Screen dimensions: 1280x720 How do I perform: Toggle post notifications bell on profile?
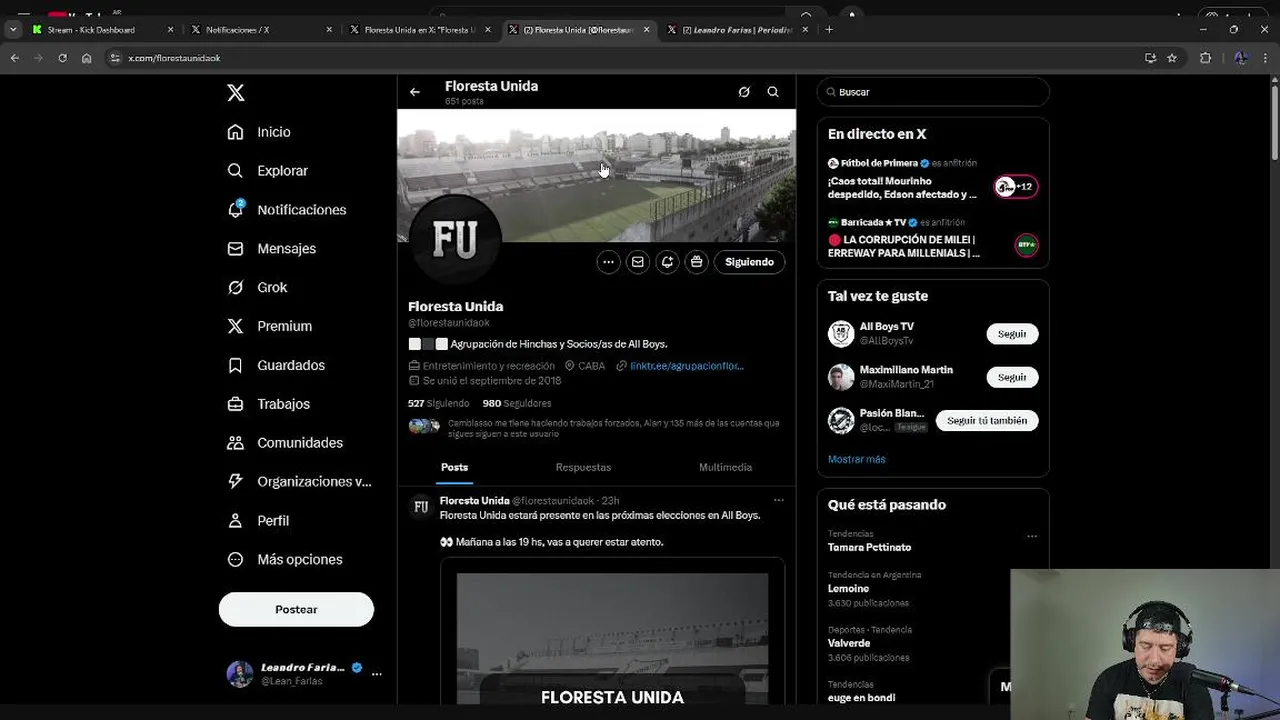pos(667,262)
